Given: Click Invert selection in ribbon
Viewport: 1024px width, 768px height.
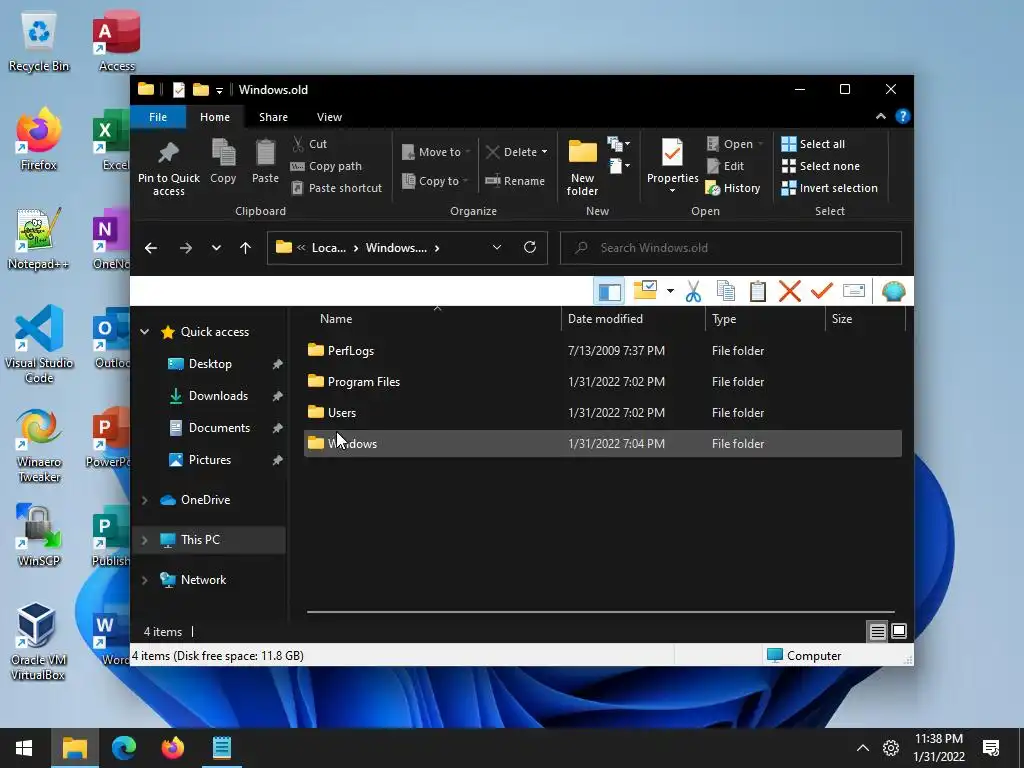Looking at the screenshot, I should [829, 188].
